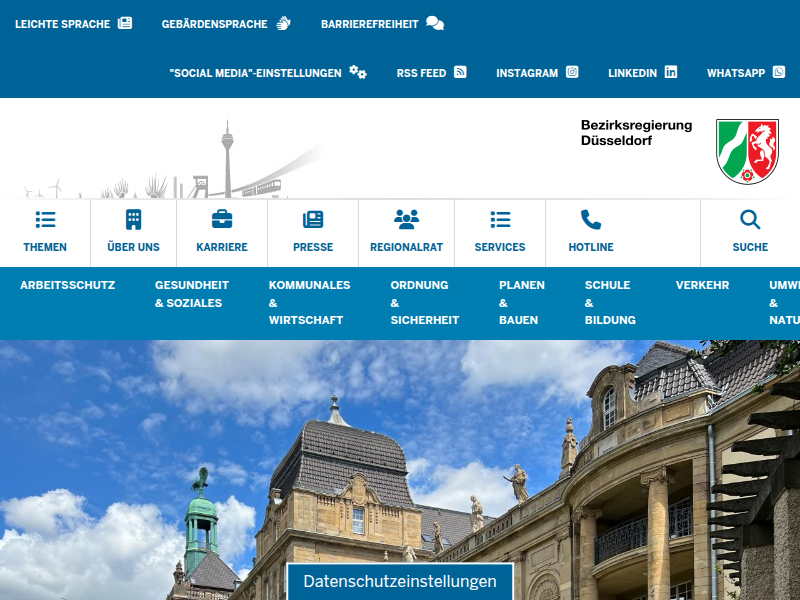Select Gesundheit & Soziales topic

pos(192,294)
